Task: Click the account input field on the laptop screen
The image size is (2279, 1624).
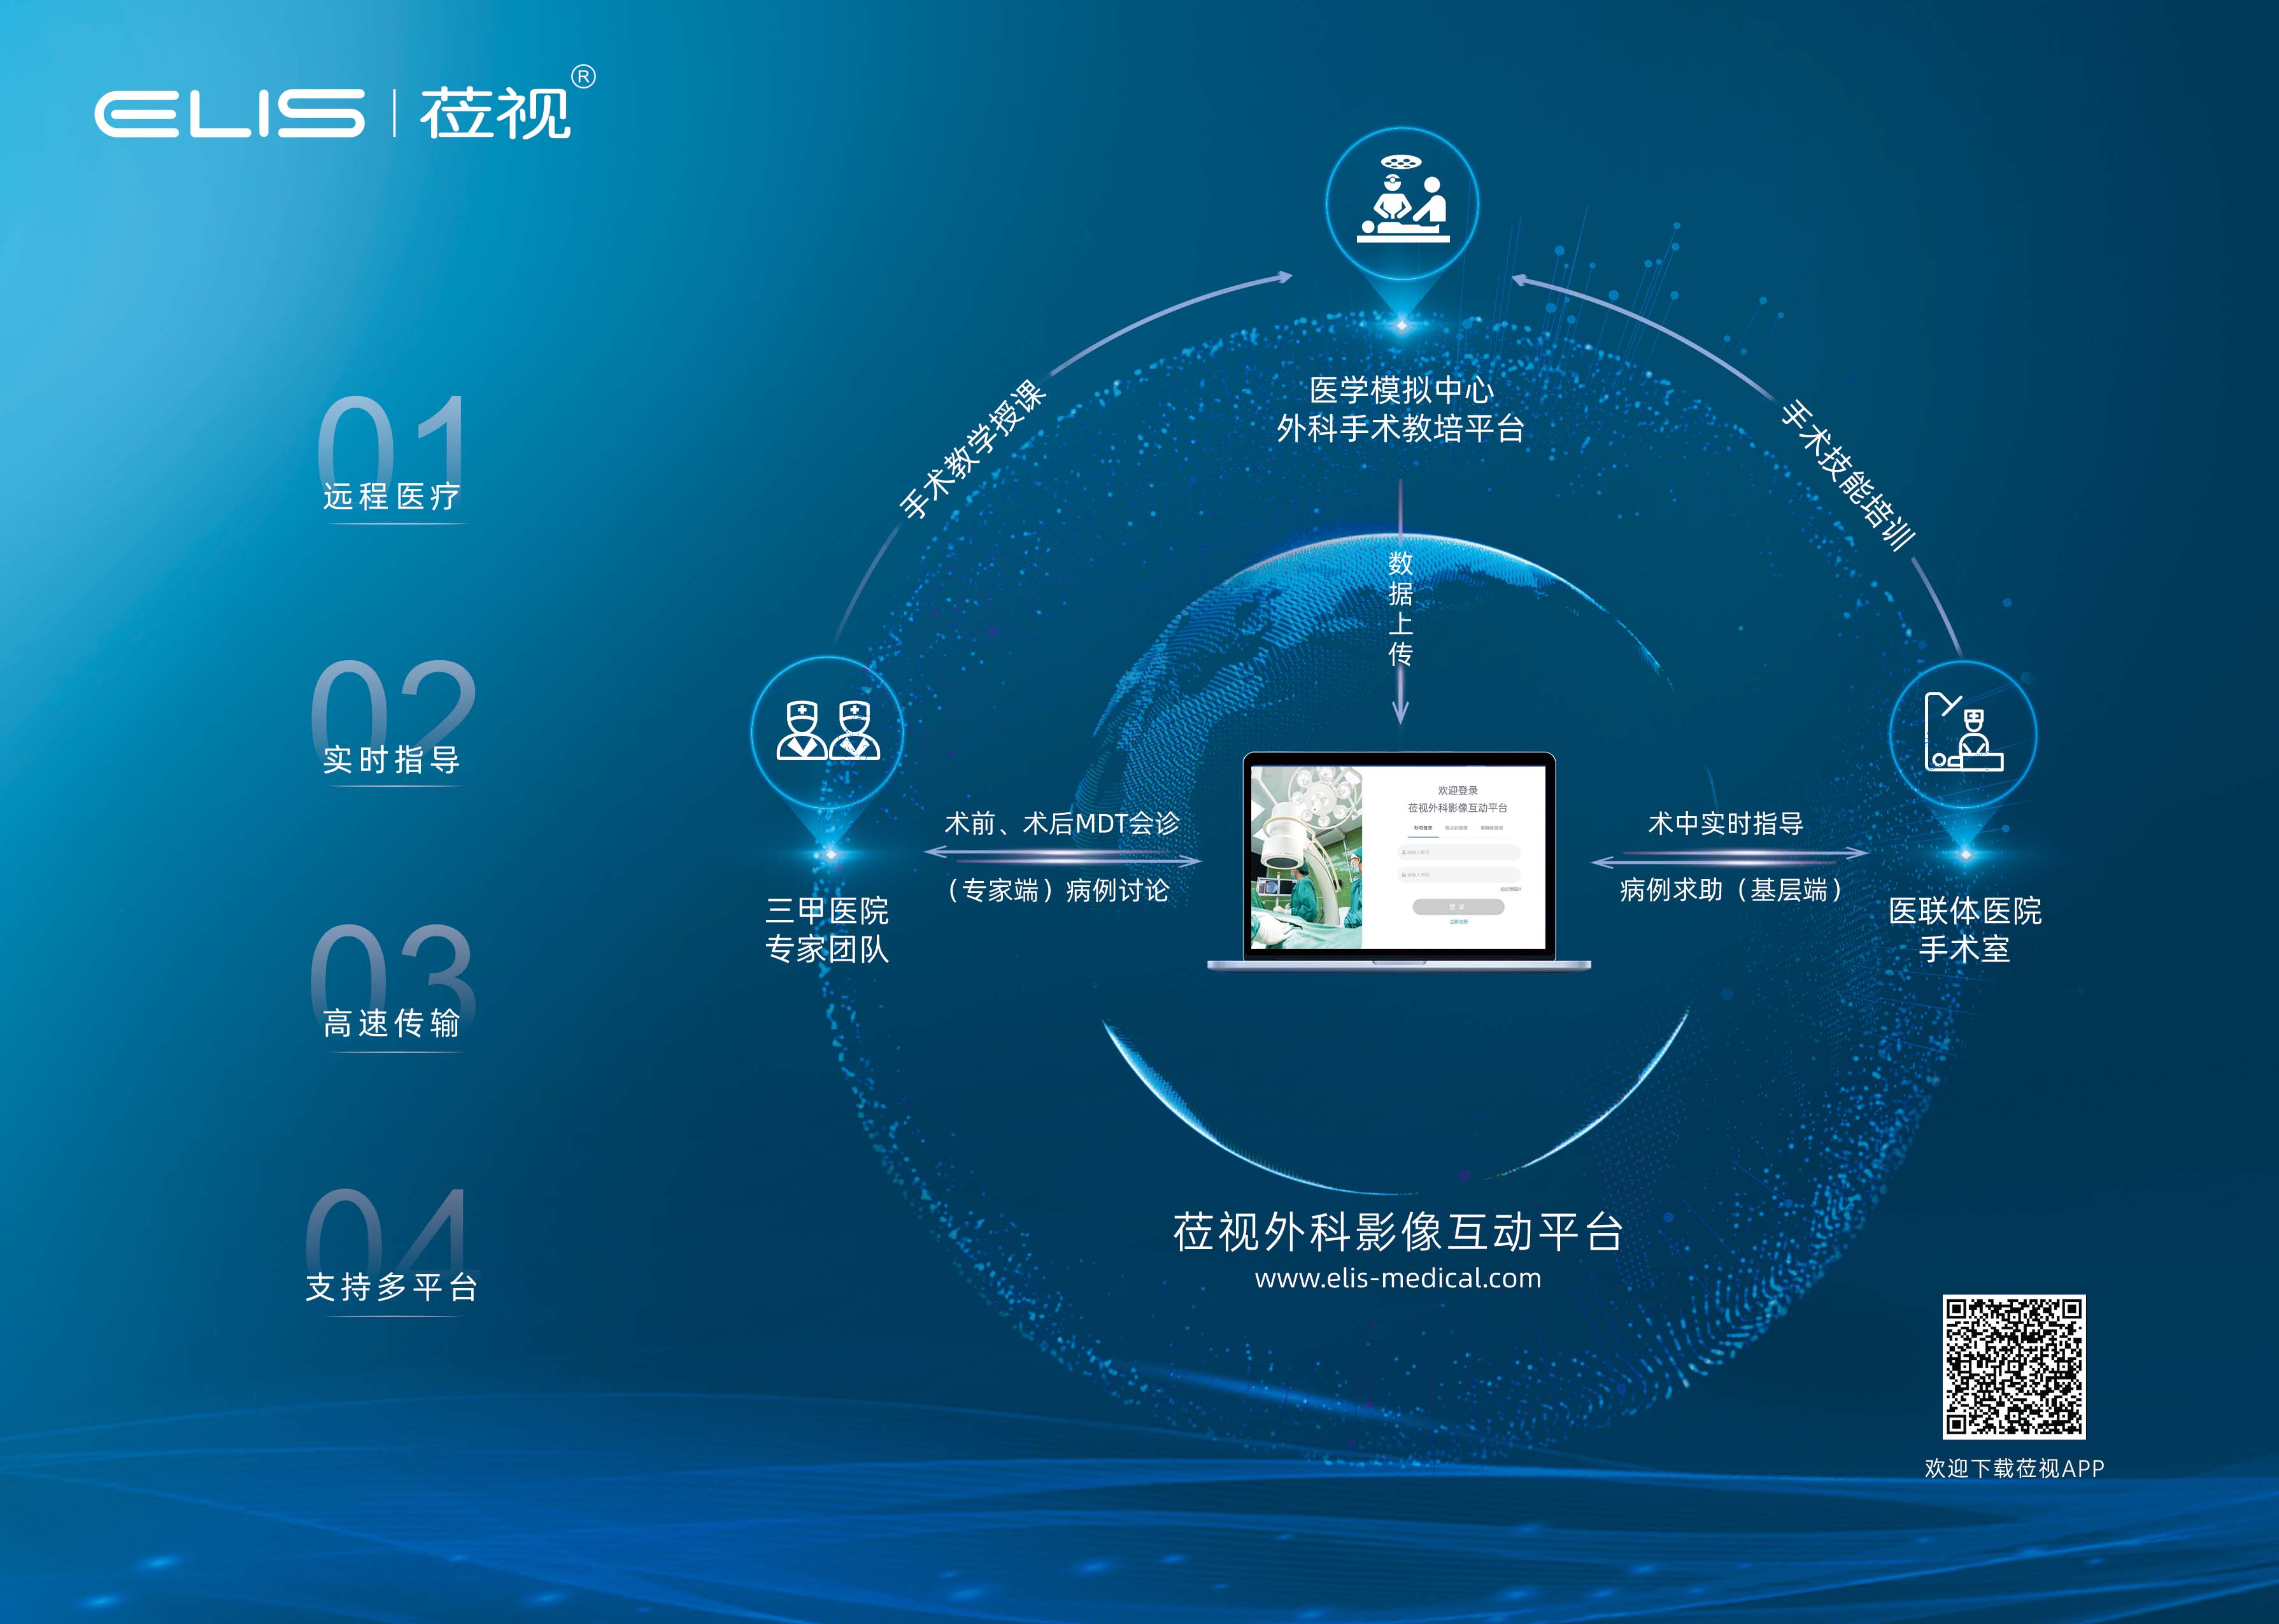Action: (1459, 852)
